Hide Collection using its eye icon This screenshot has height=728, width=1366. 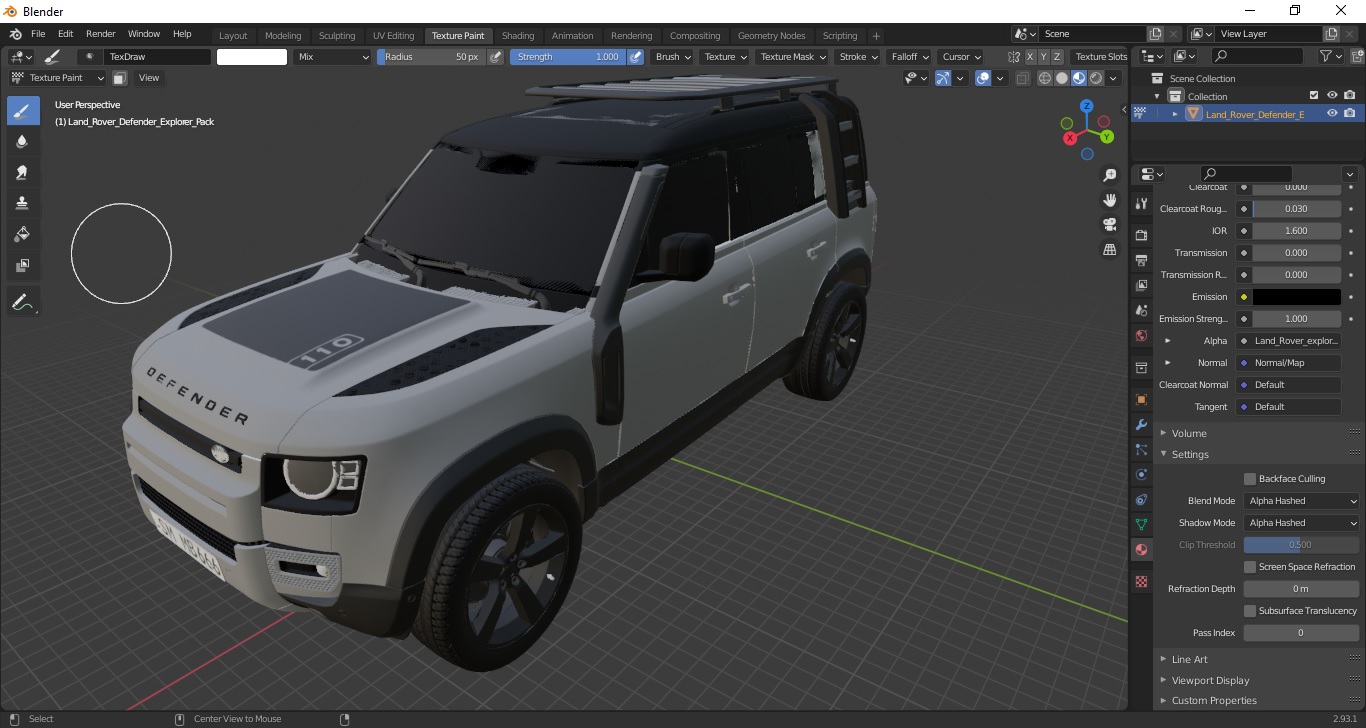(1332, 96)
